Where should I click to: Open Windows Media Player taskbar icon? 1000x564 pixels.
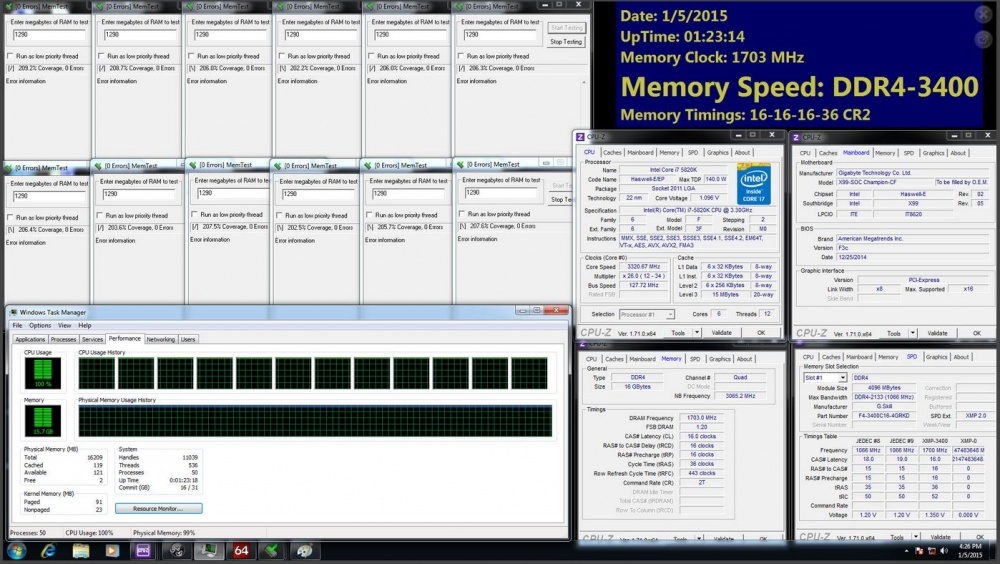coord(112,551)
